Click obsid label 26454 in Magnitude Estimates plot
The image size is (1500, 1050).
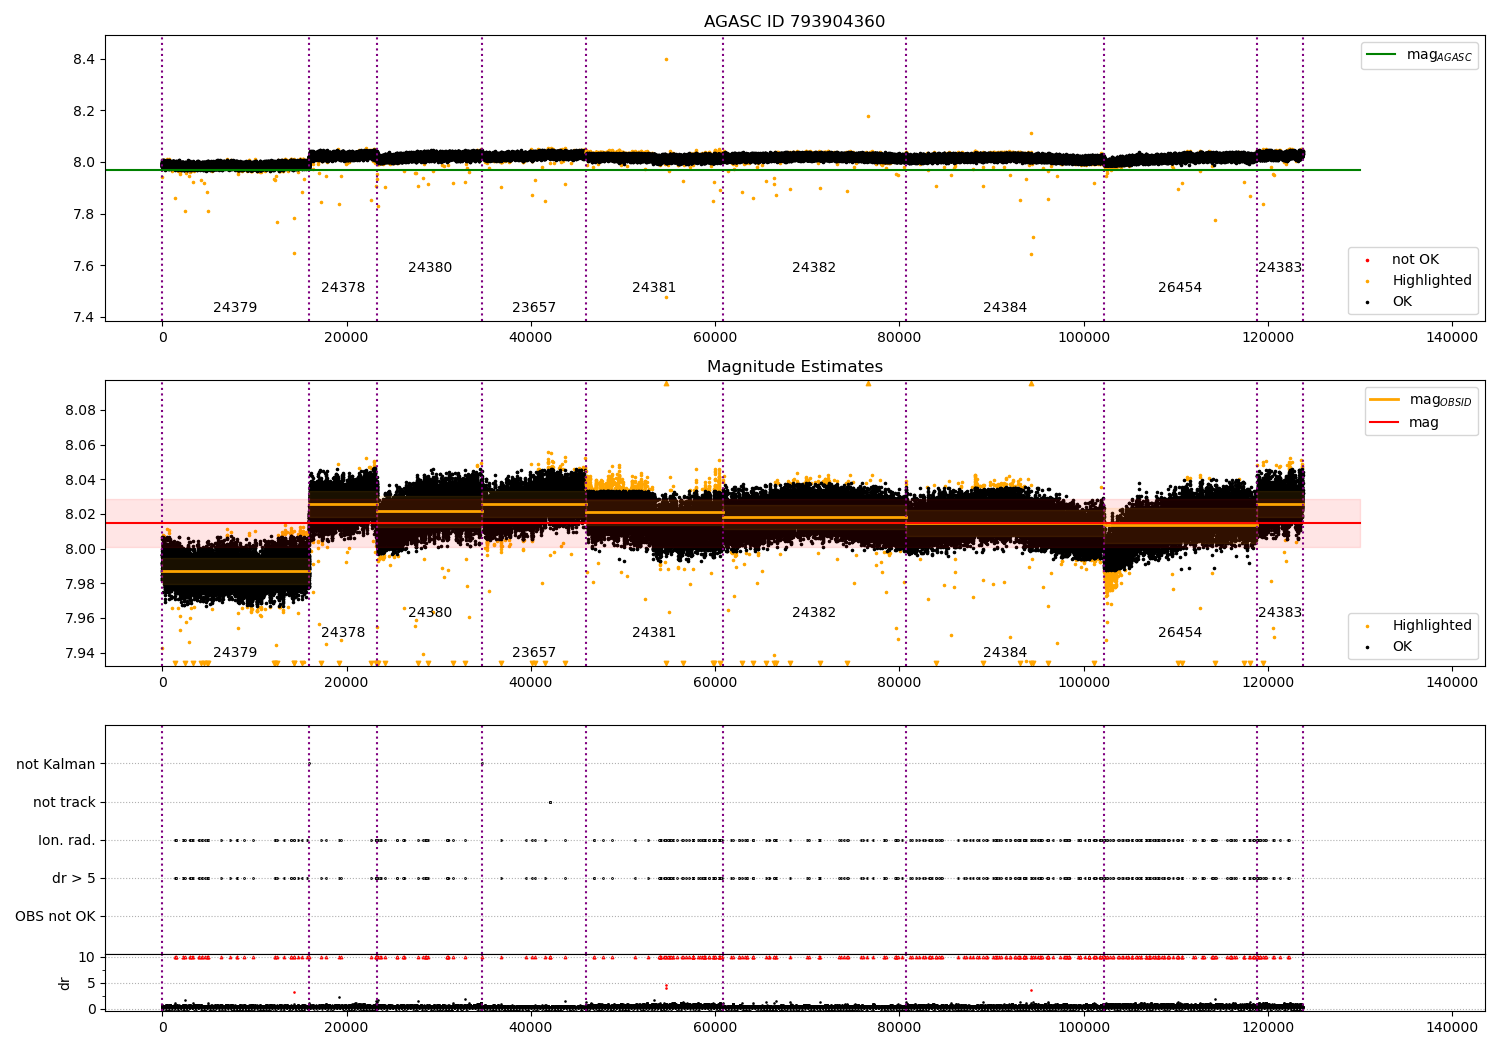pos(1180,632)
